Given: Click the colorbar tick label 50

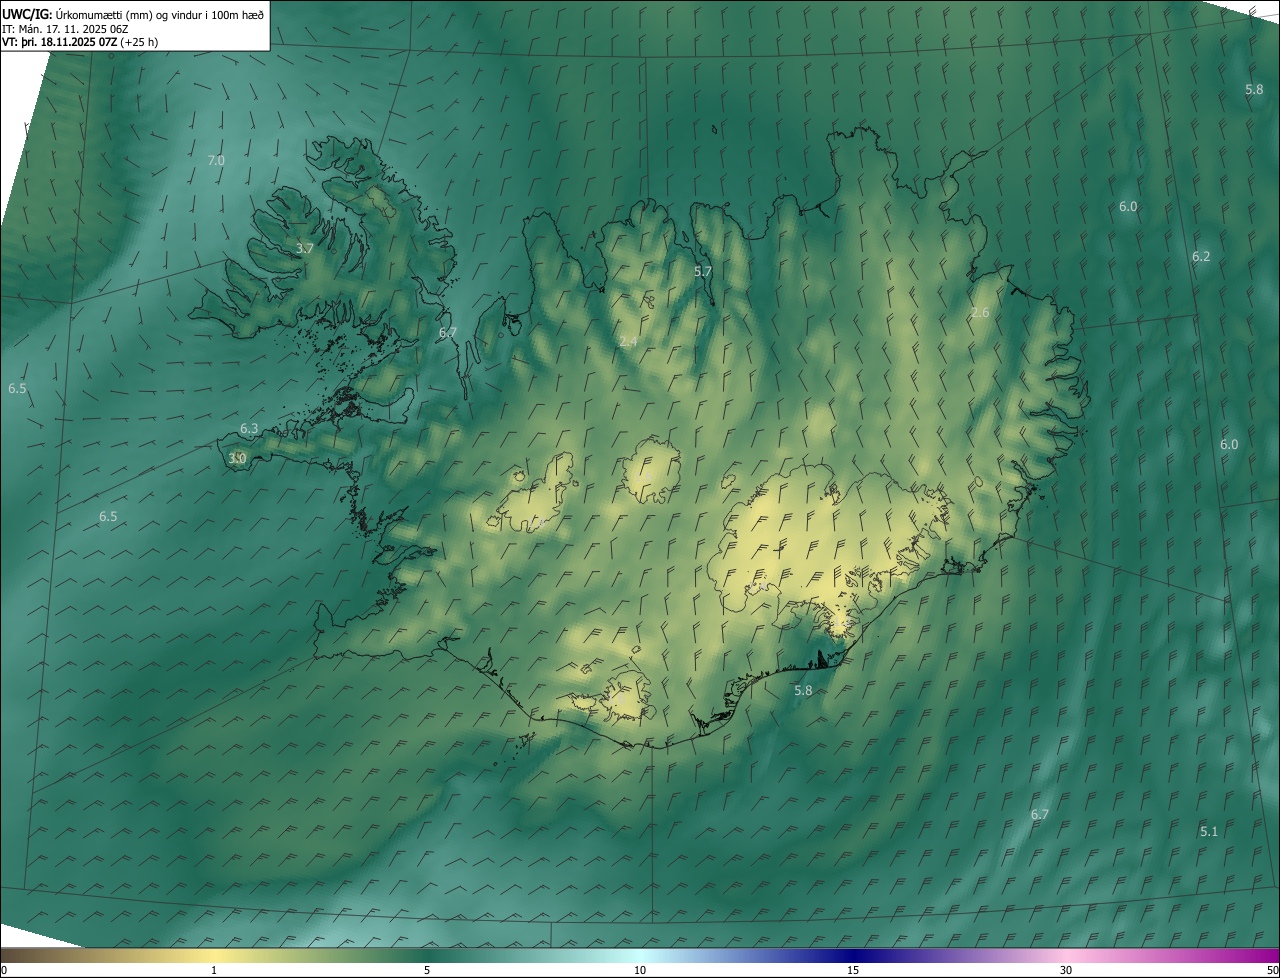Looking at the screenshot, I should click(x=1272, y=970).
